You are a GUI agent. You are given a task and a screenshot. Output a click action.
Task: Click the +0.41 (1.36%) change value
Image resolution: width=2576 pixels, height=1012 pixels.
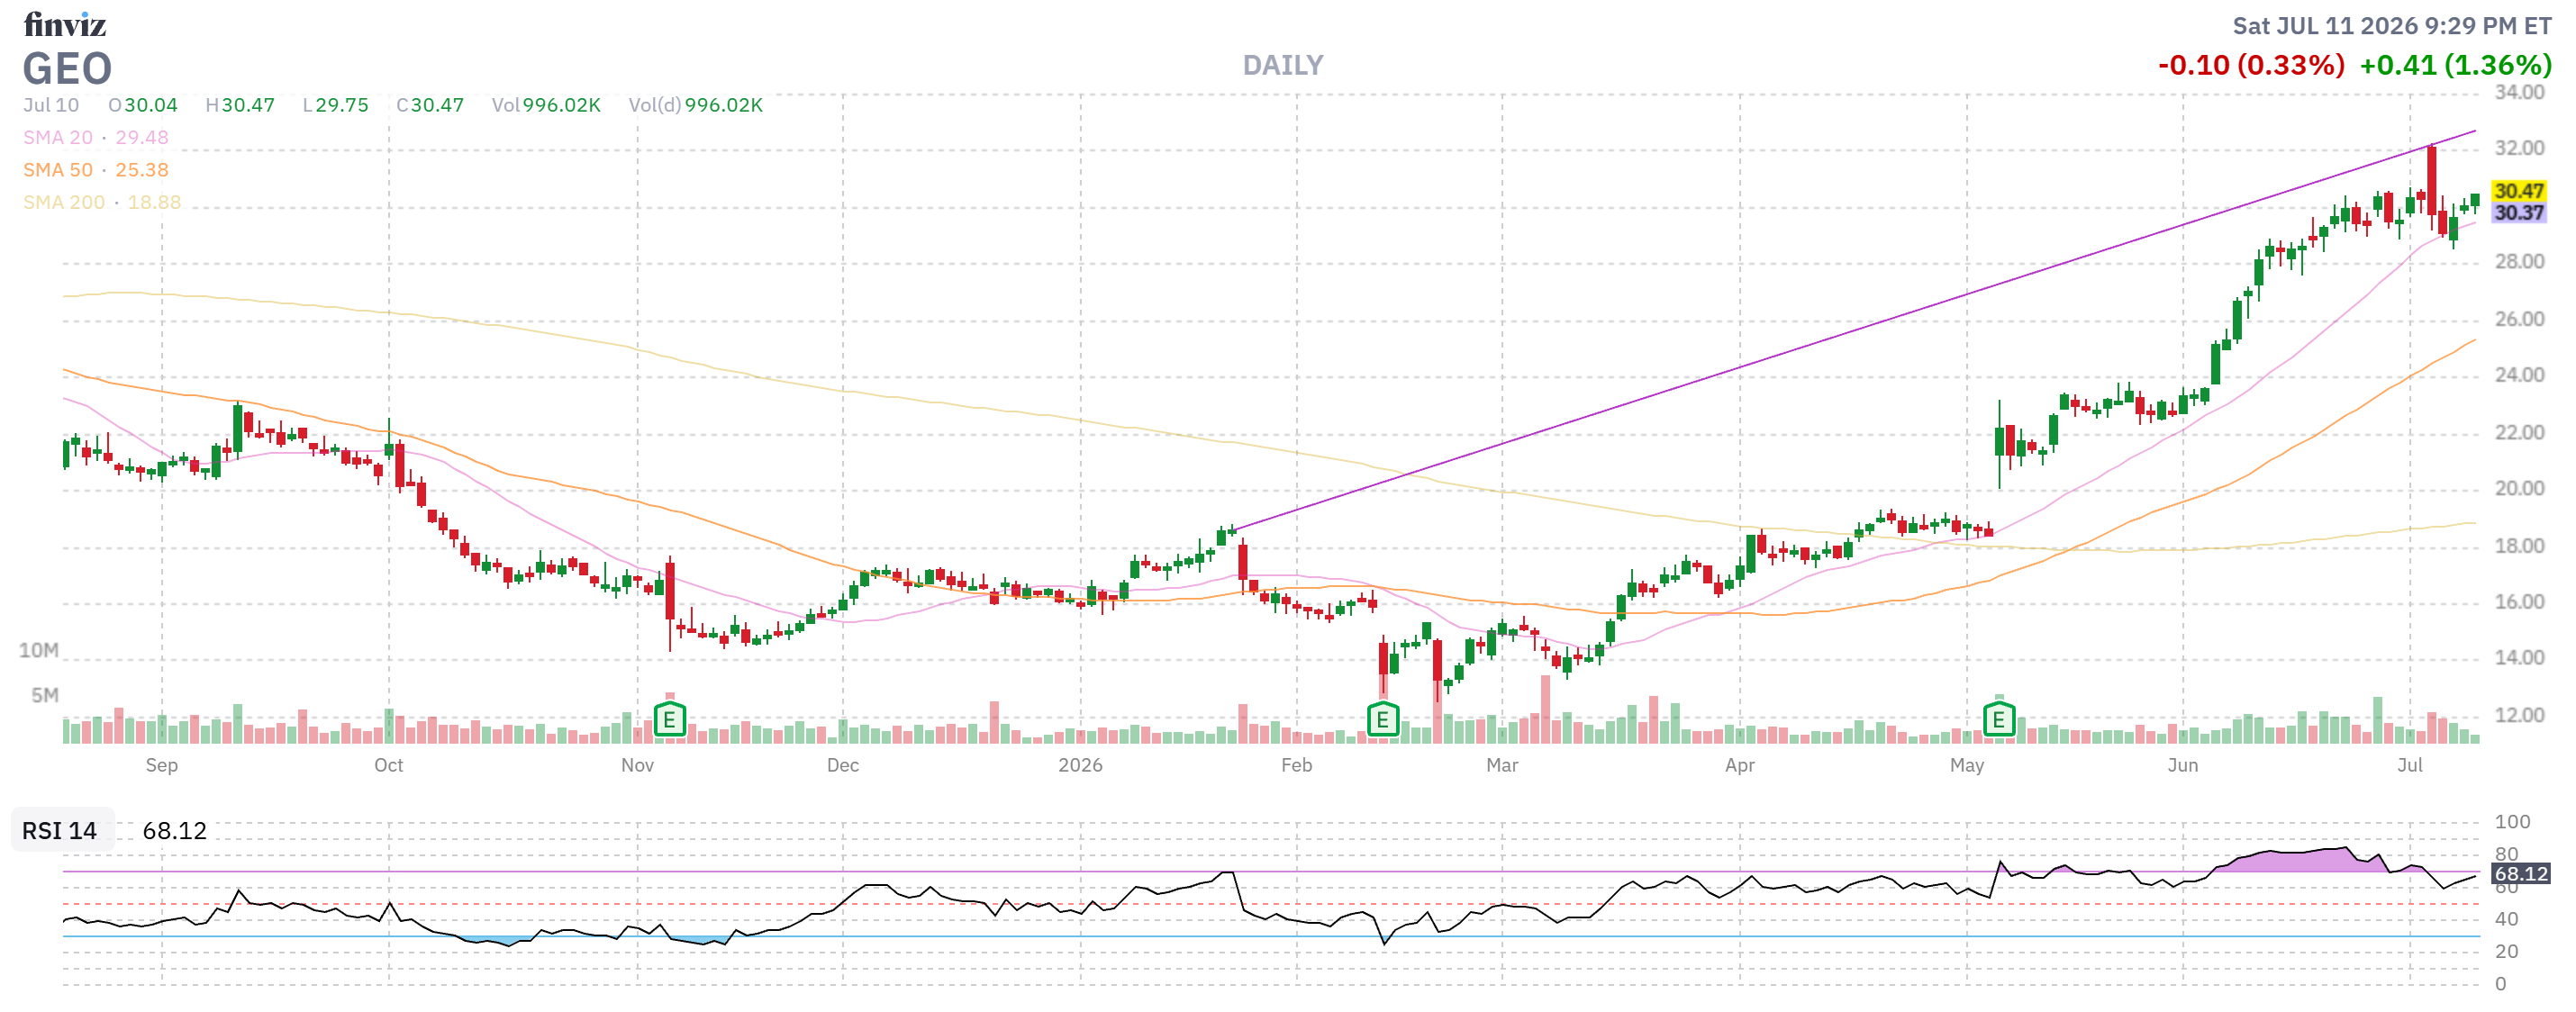(x=2455, y=65)
